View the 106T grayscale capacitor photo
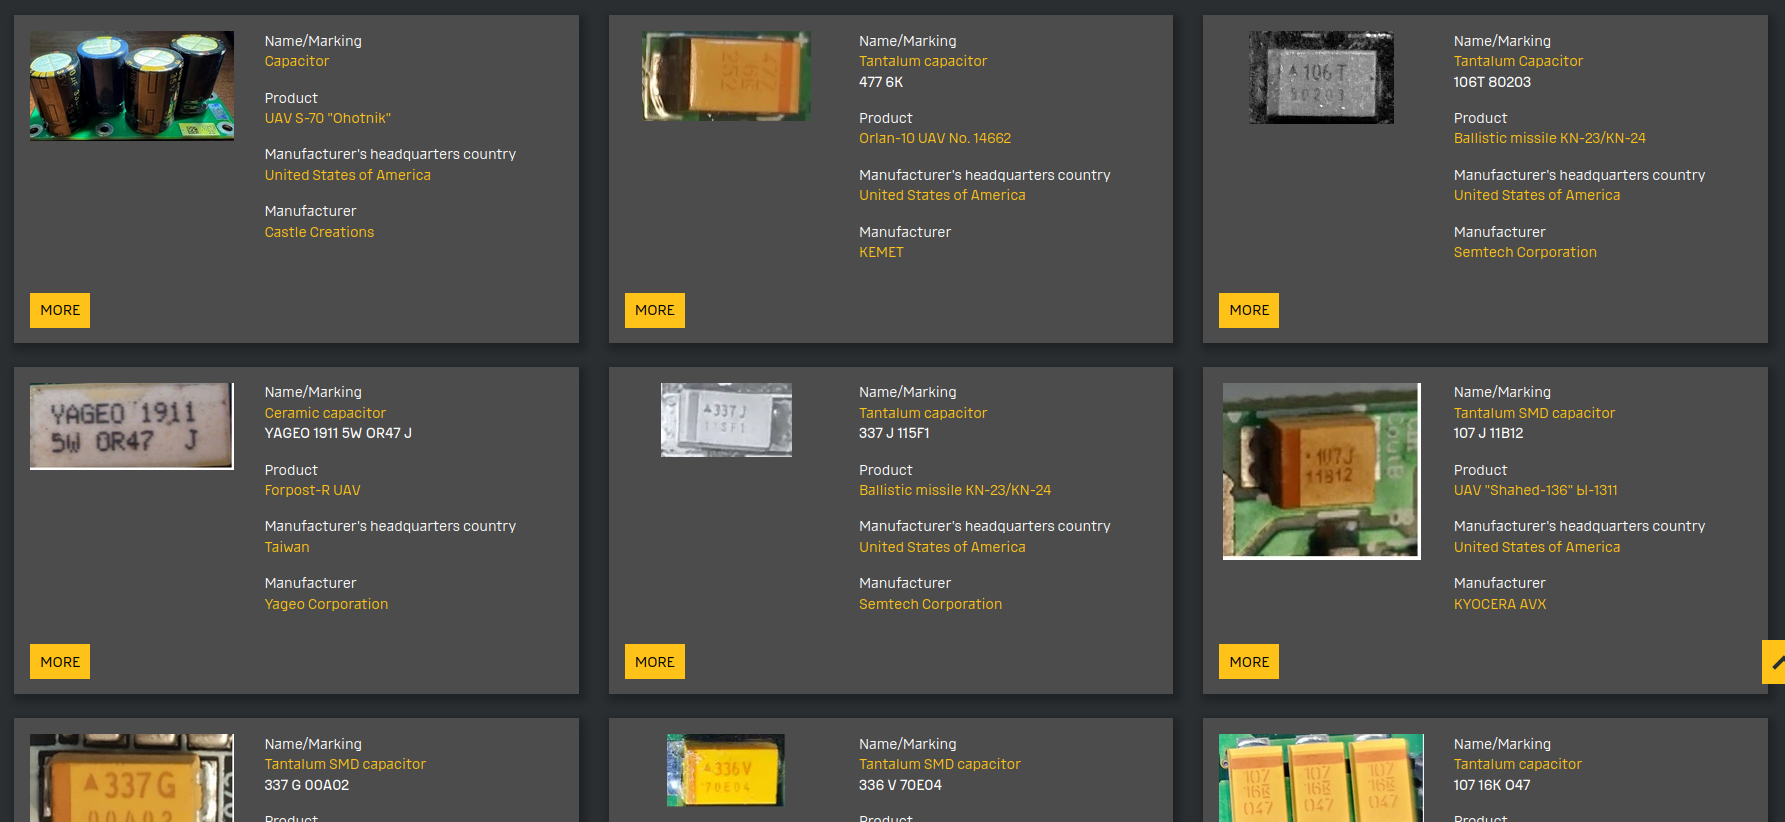1785x822 pixels. 1321,78
